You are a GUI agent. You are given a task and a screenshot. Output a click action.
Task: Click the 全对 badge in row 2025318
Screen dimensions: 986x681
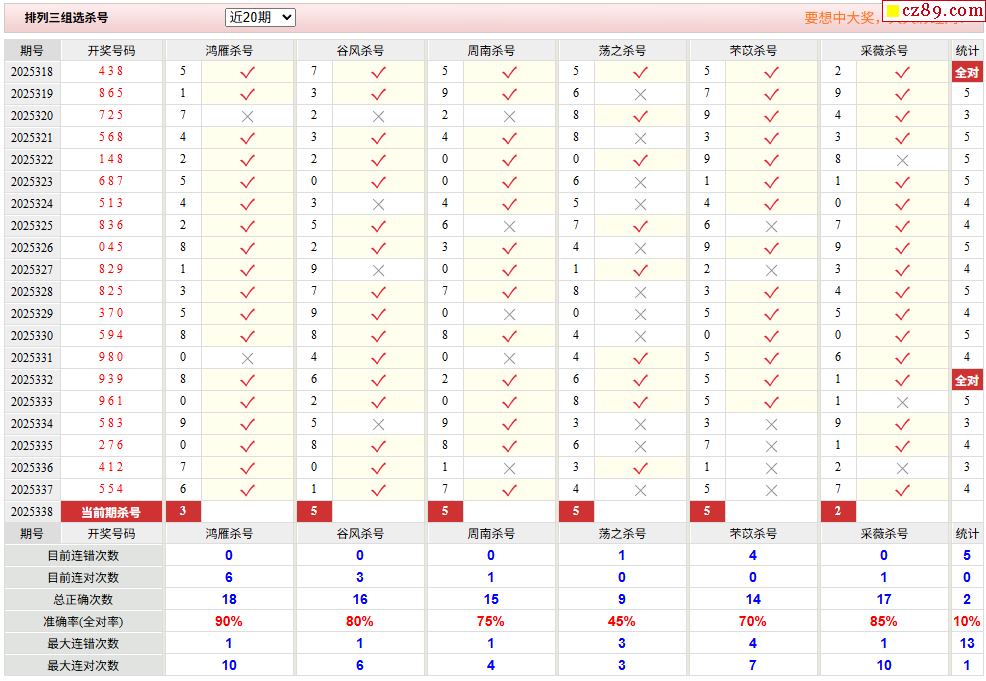tap(967, 72)
